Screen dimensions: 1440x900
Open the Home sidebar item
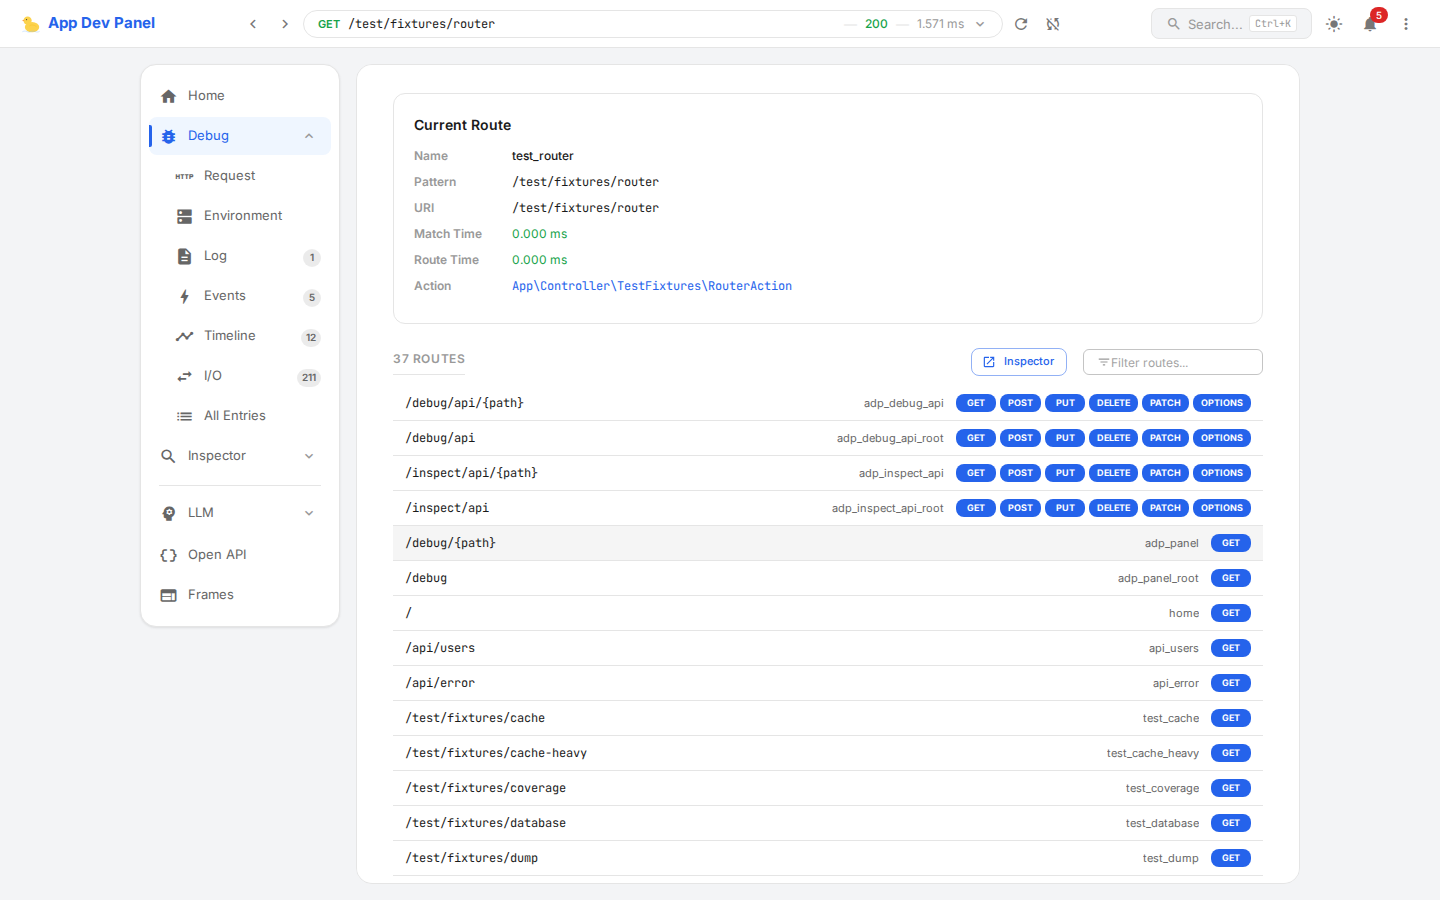pos(206,96)
